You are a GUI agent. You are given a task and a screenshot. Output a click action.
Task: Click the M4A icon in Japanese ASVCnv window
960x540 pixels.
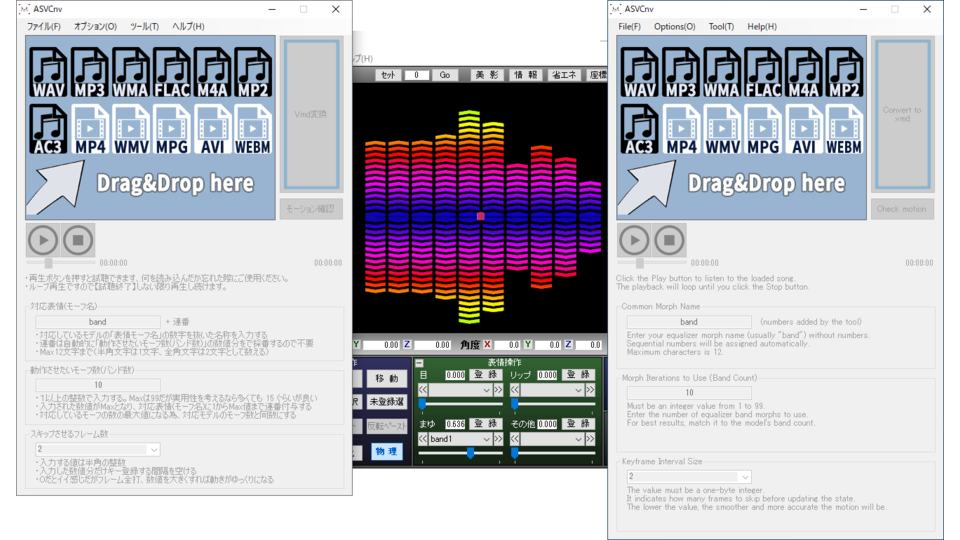pyautogui.click(x=212, y=72)
